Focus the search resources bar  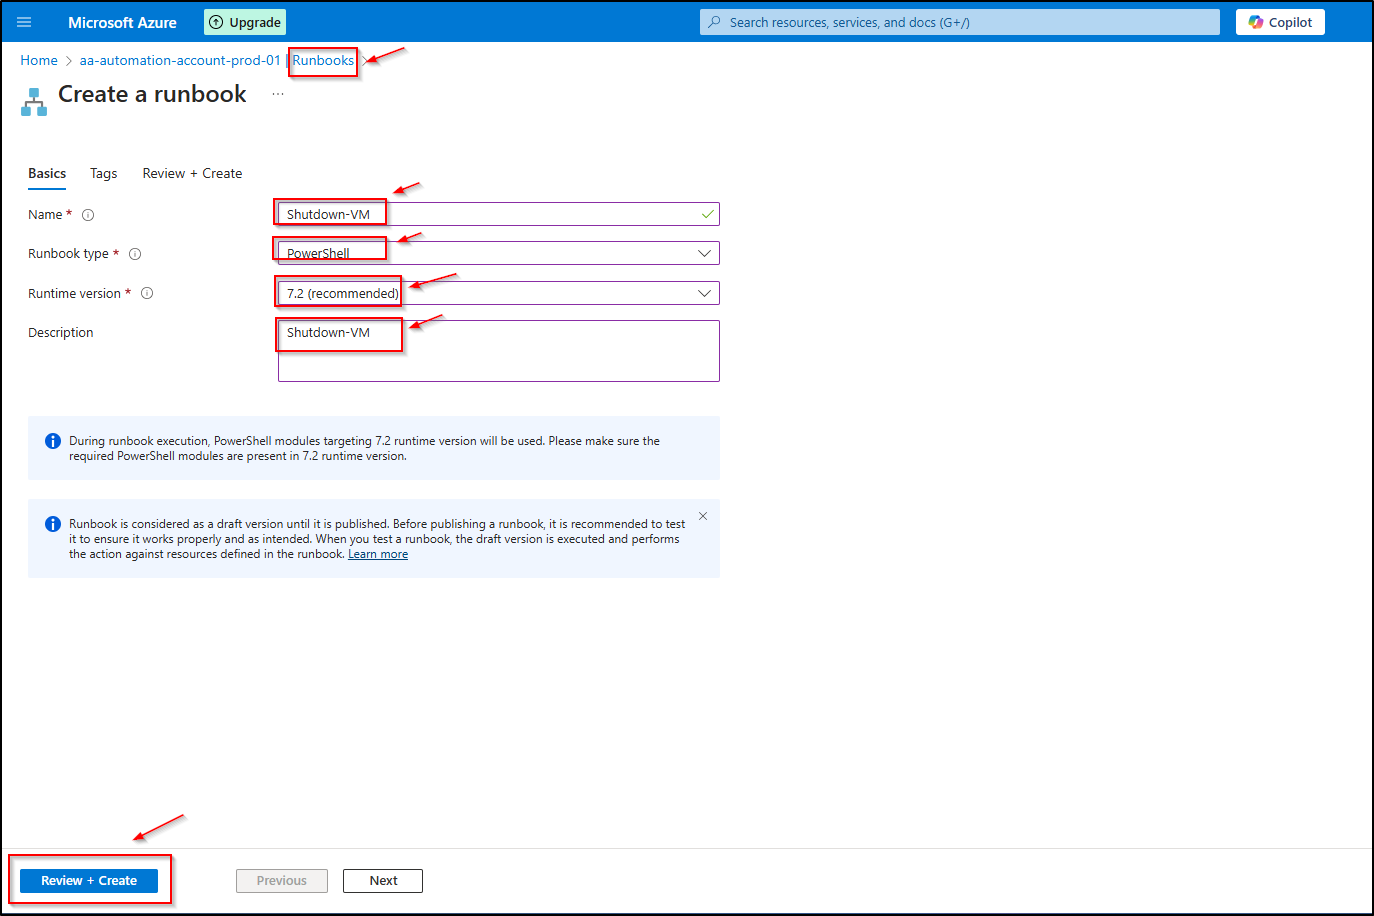(960, 22)
